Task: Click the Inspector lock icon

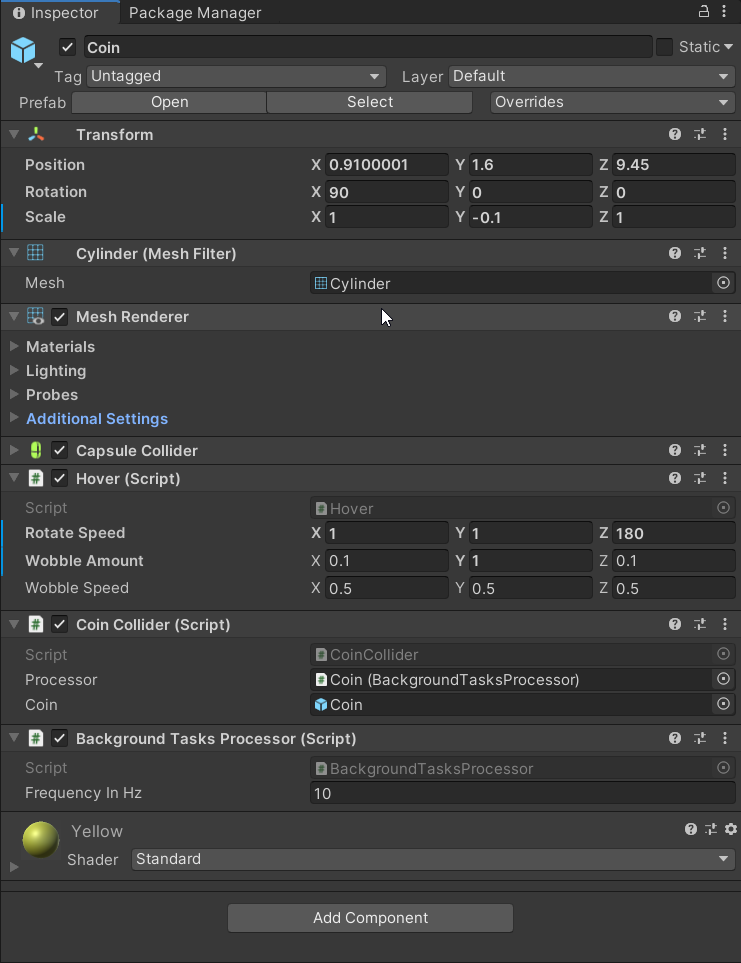Action: point(703,12)
